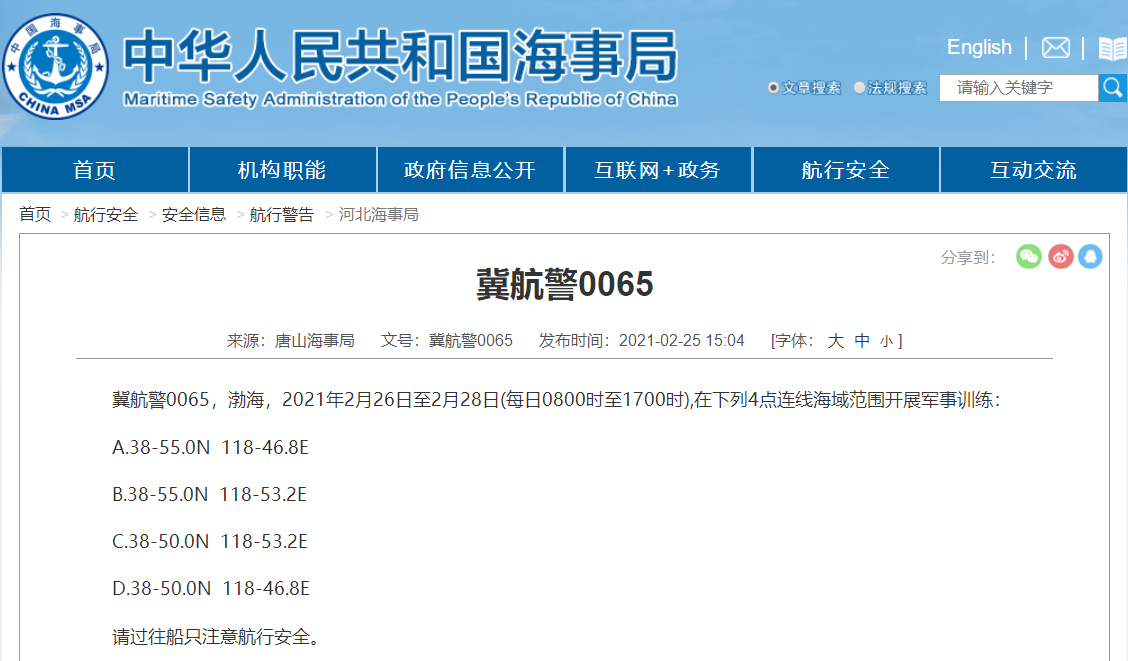The width and height of the screenshot is (1128, 661).
Task: Go to 航行安全 breadcrumb link
Action: pos(106,214)
